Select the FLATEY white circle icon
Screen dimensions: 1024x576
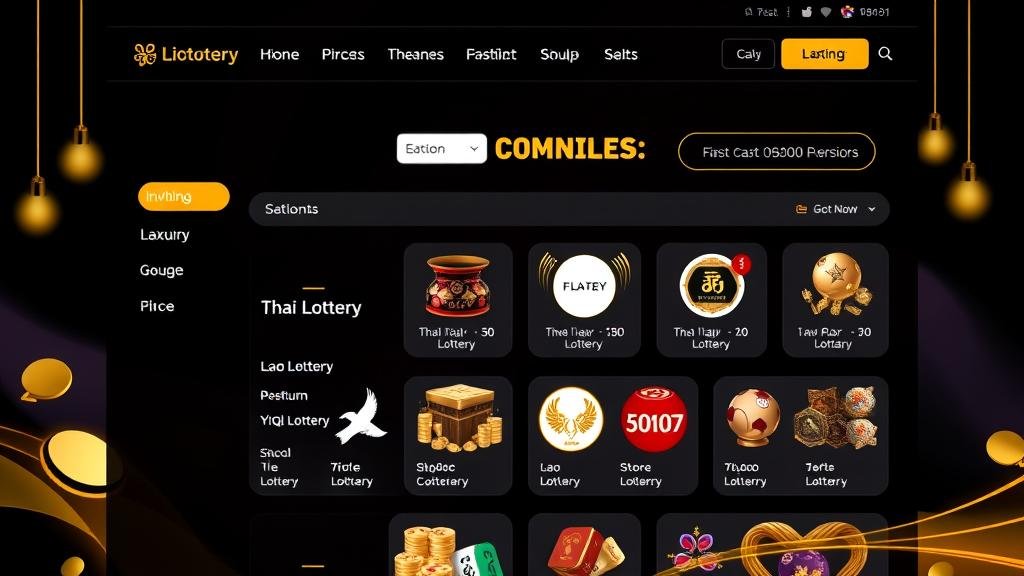click(584, 286)
